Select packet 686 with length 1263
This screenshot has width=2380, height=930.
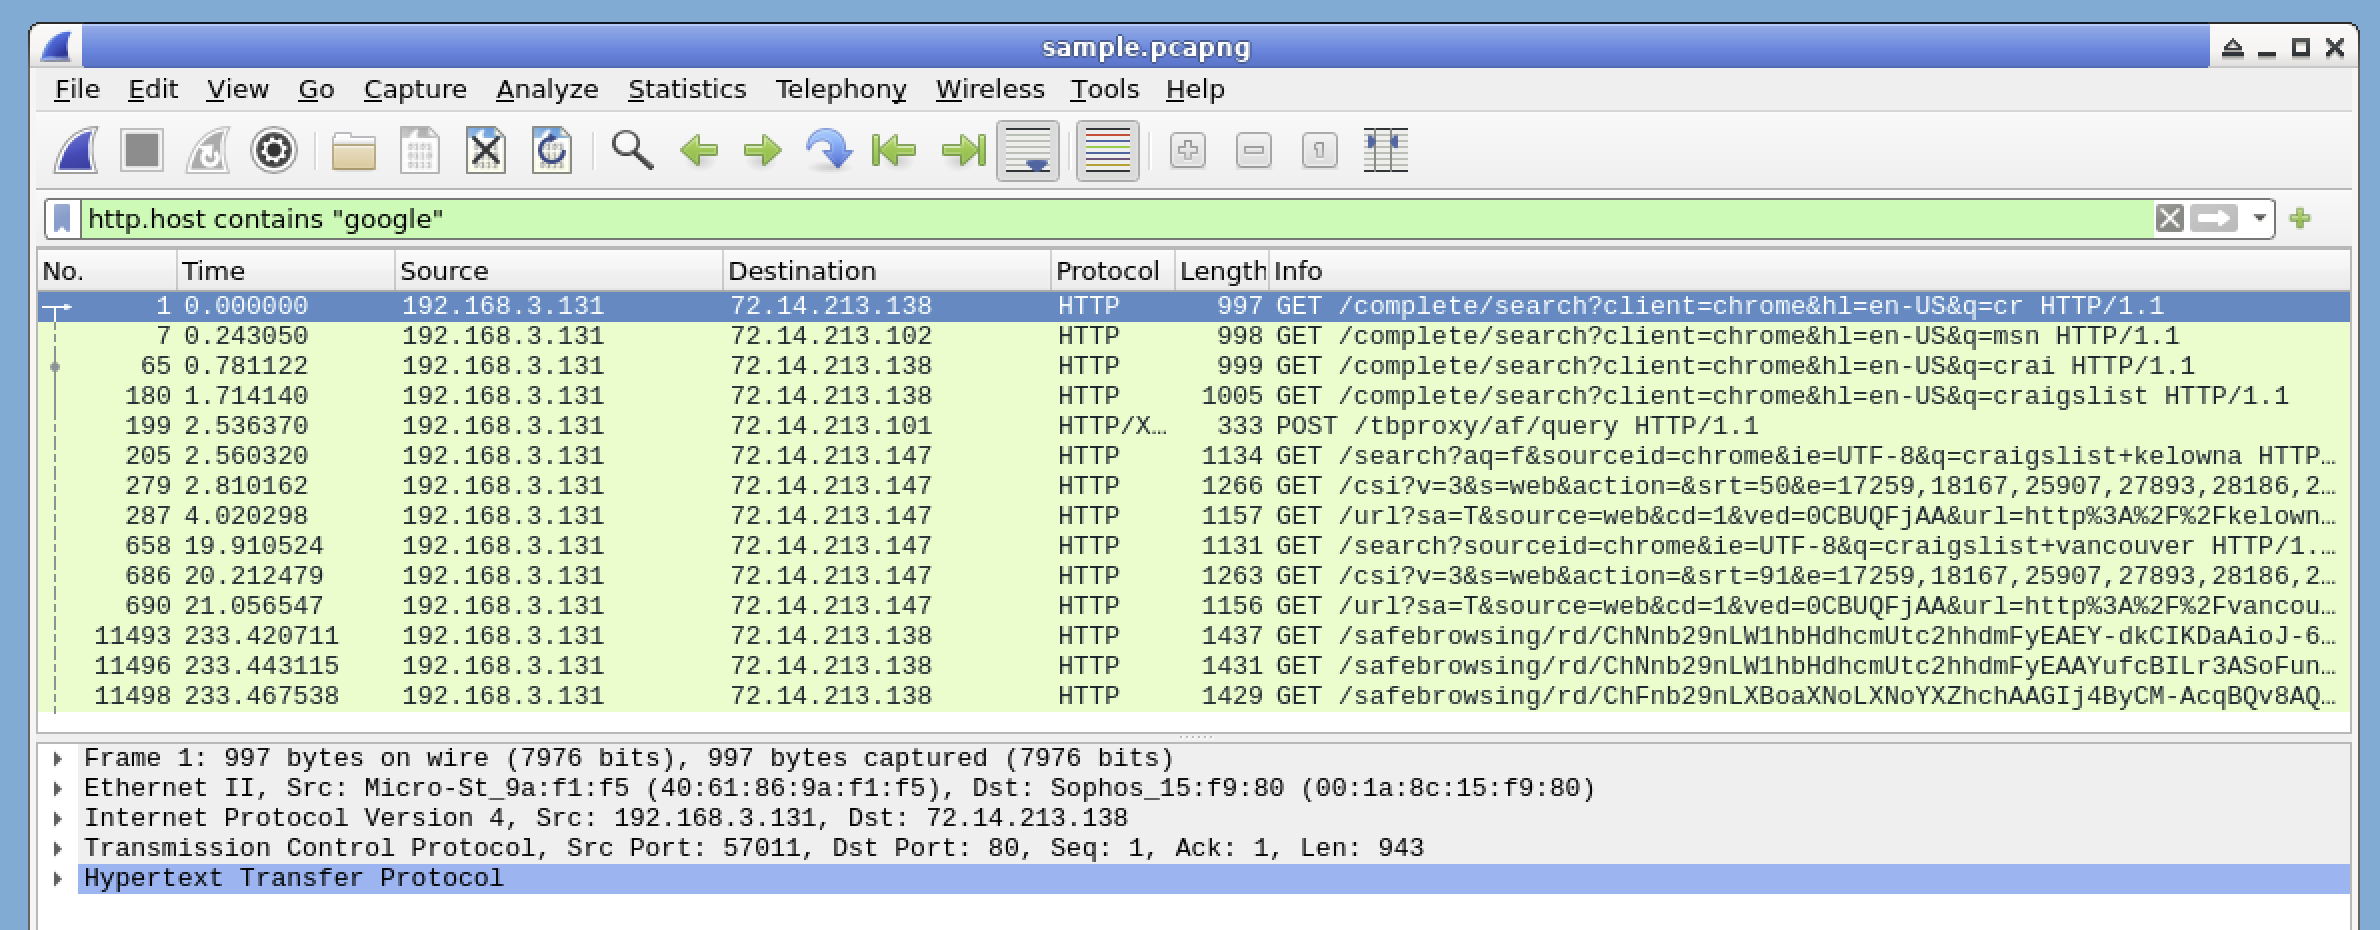pyautogui.click(x=1194, y=576)
